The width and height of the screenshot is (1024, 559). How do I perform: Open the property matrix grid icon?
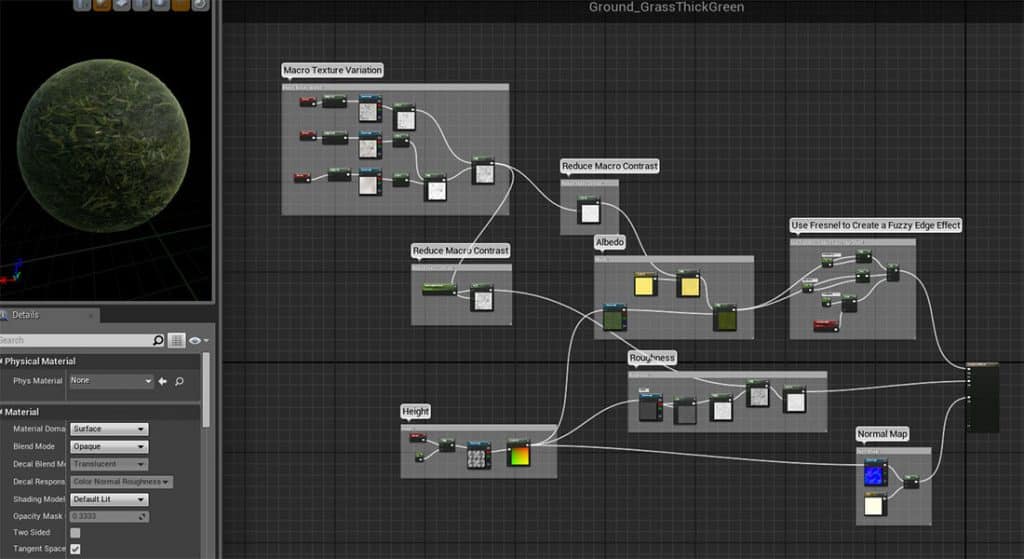[x=176, y=340]
